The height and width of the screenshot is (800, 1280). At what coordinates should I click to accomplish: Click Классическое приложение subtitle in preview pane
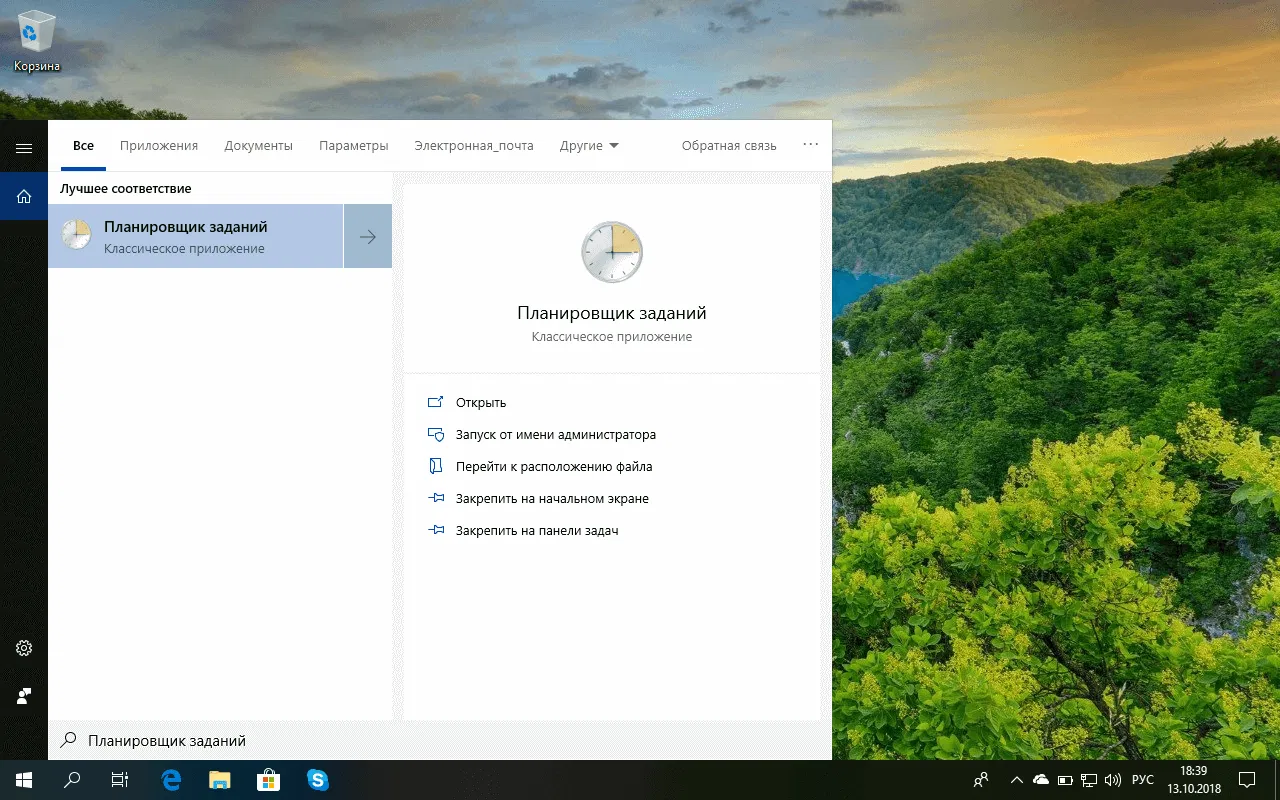click(x=612, y=337)
